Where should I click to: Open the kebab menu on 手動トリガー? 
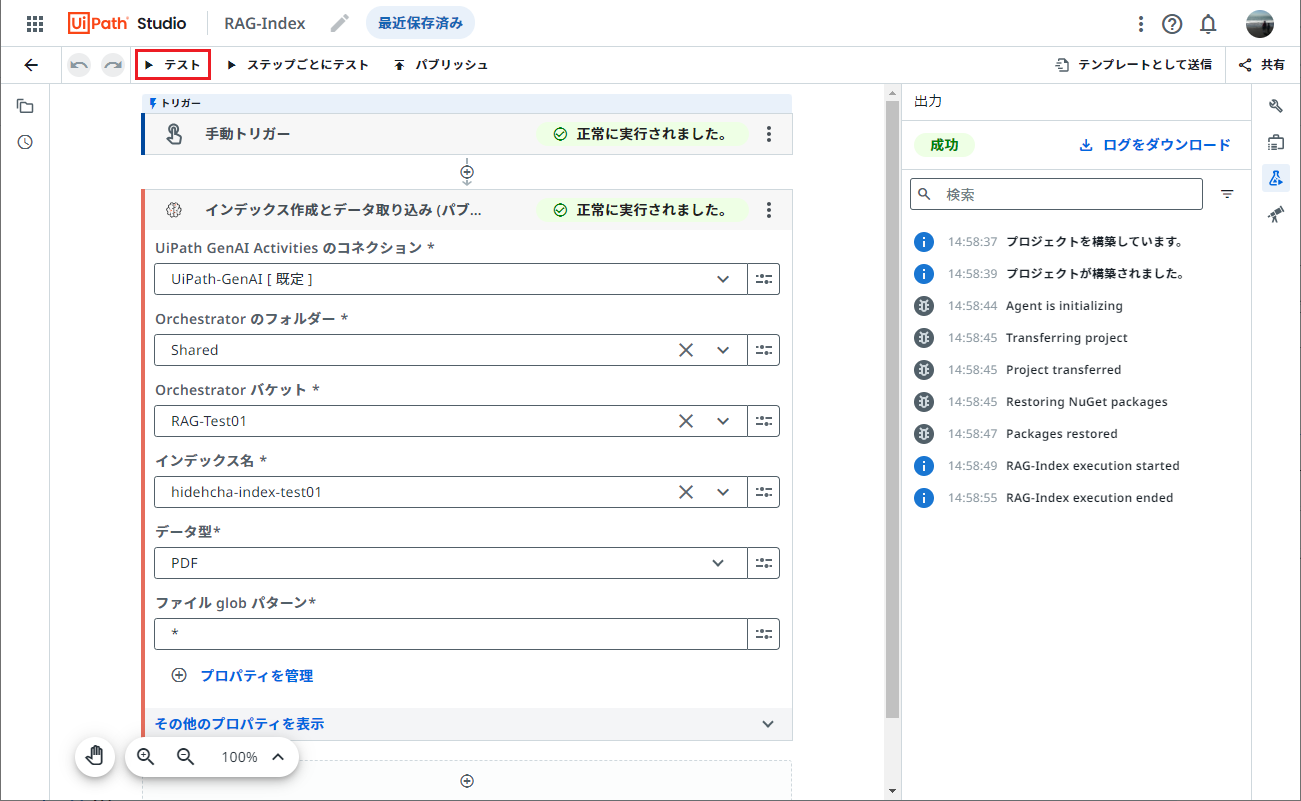point(769,133)
